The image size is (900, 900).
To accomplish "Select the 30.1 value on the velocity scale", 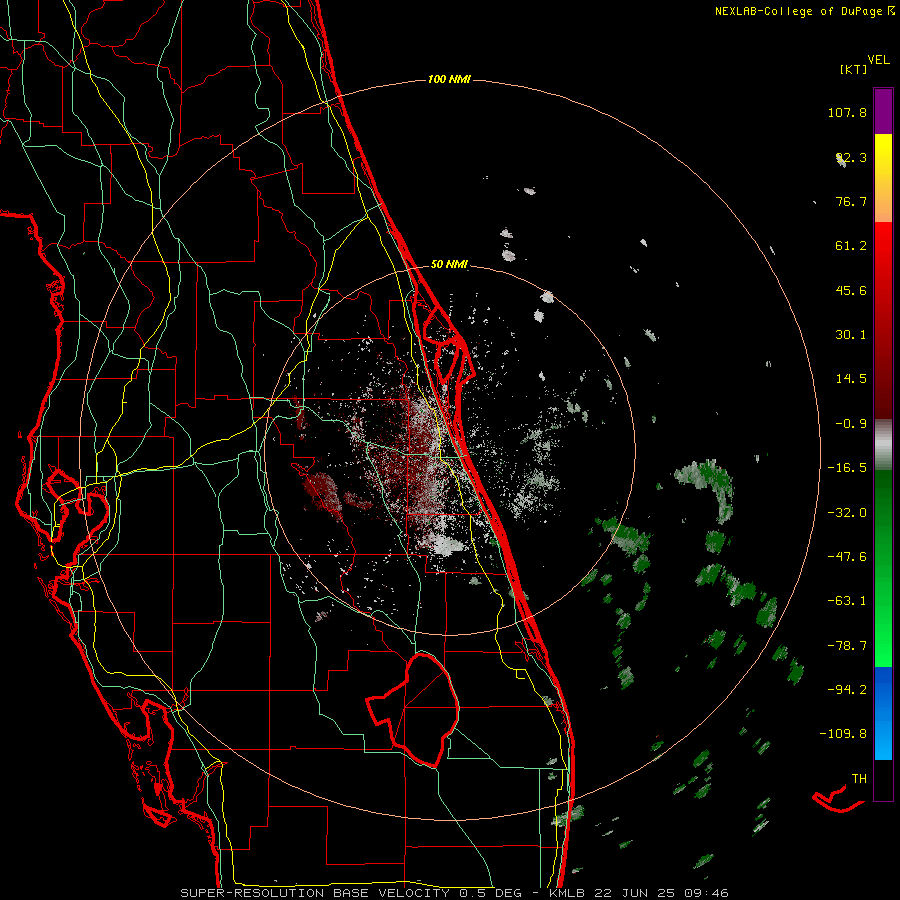I will tap(851, 335).
